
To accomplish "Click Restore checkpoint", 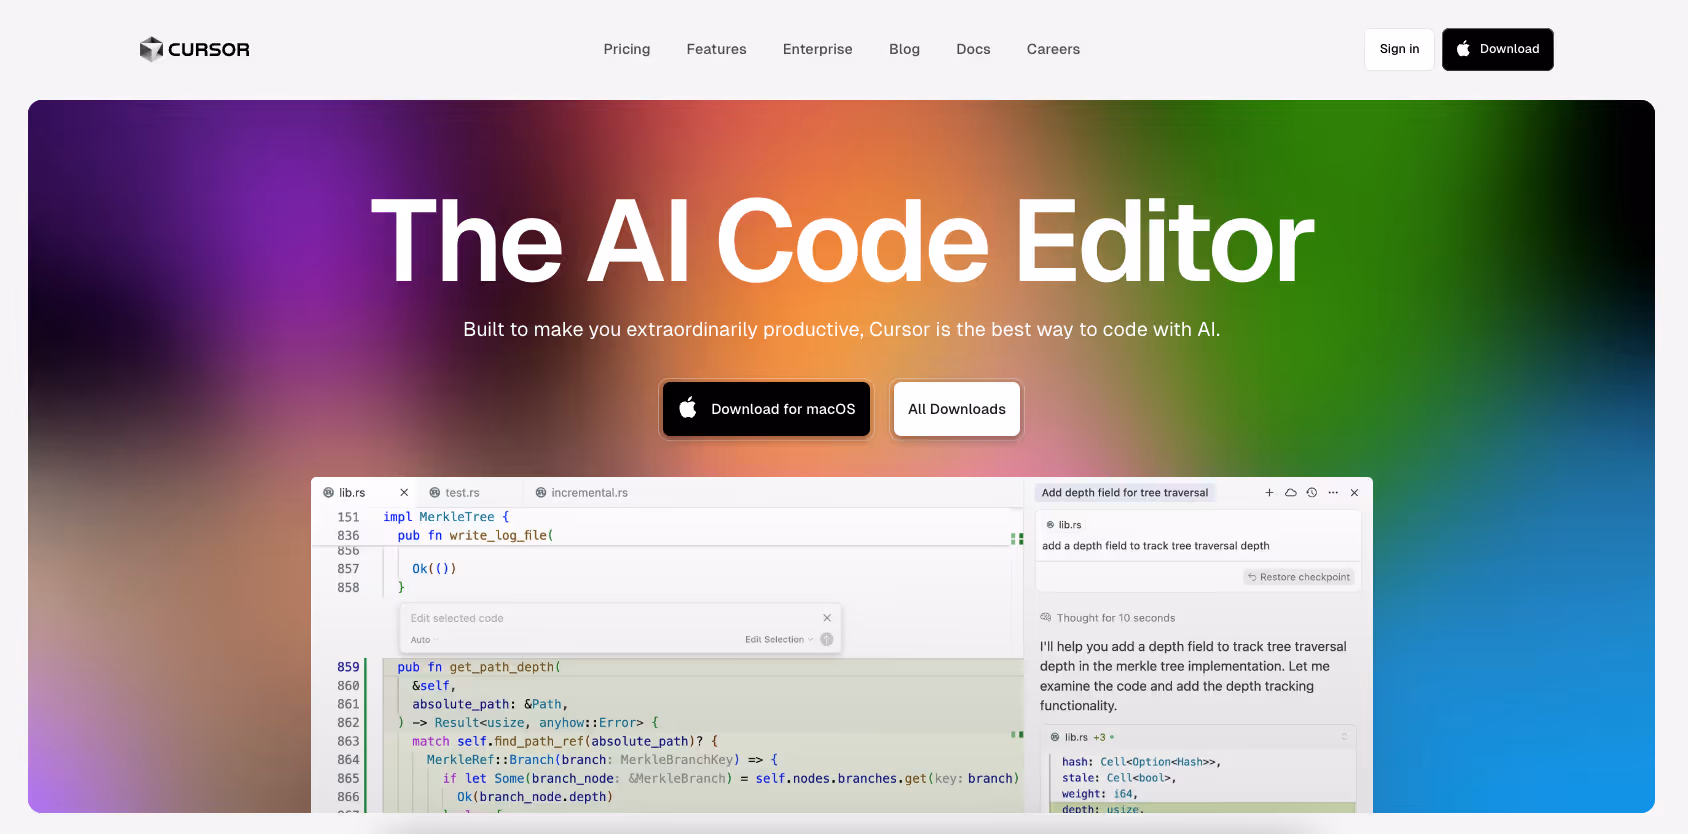I will tap(1299, 577).
